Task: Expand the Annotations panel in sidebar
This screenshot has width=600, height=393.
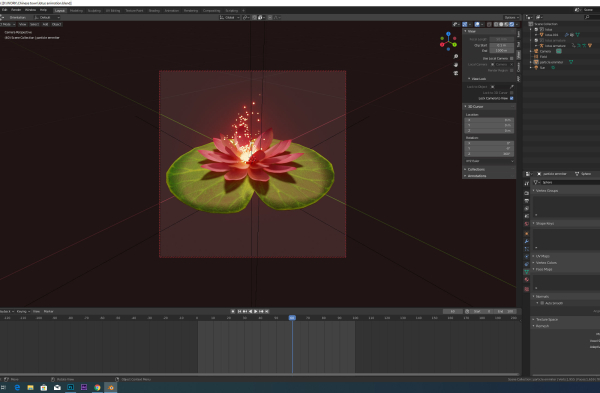Action: (466, 176)
